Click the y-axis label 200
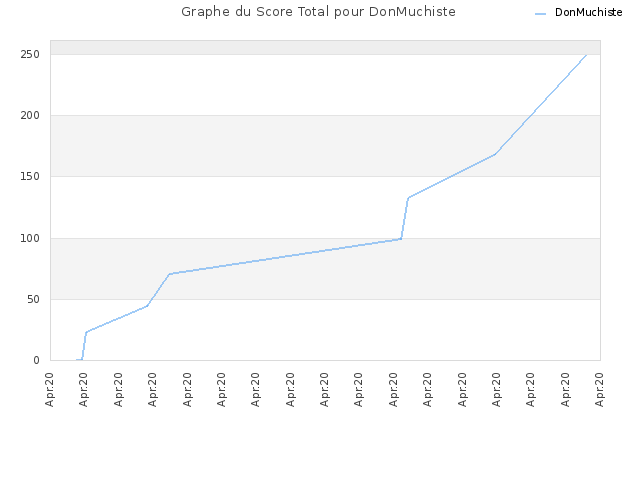The height and width of the screenshot is (480, 640). pyautogui.click(x=30, y=116)
